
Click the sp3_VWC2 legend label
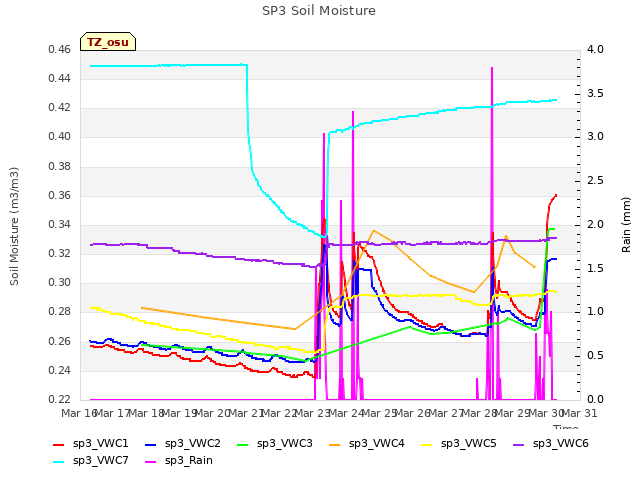pos(193,443)
